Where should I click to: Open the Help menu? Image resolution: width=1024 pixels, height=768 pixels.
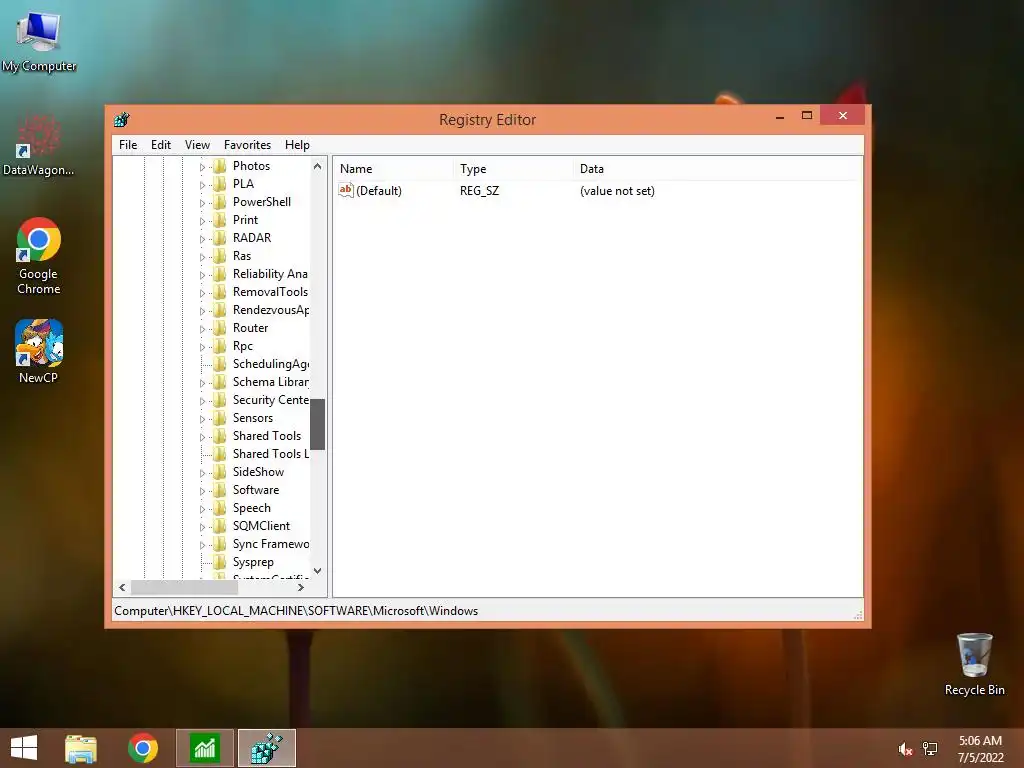pyautogui.click(x=297, y=145)
